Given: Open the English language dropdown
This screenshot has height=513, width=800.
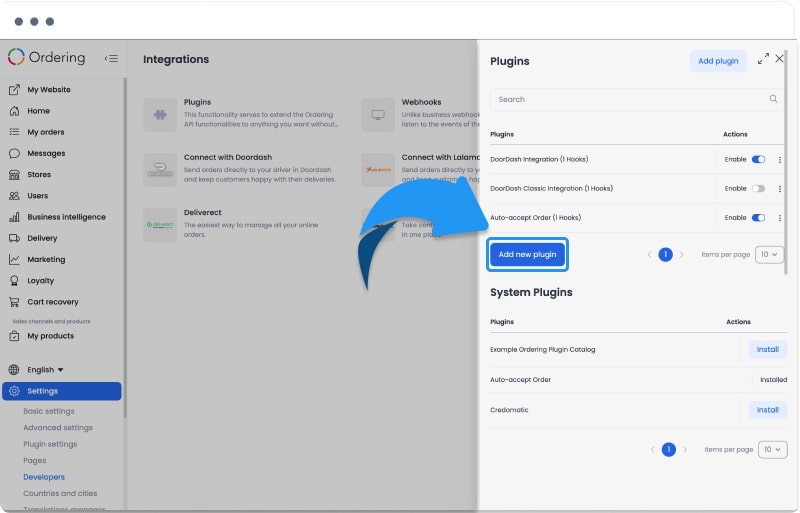Looking at the screenshot, I should [45, 370].
